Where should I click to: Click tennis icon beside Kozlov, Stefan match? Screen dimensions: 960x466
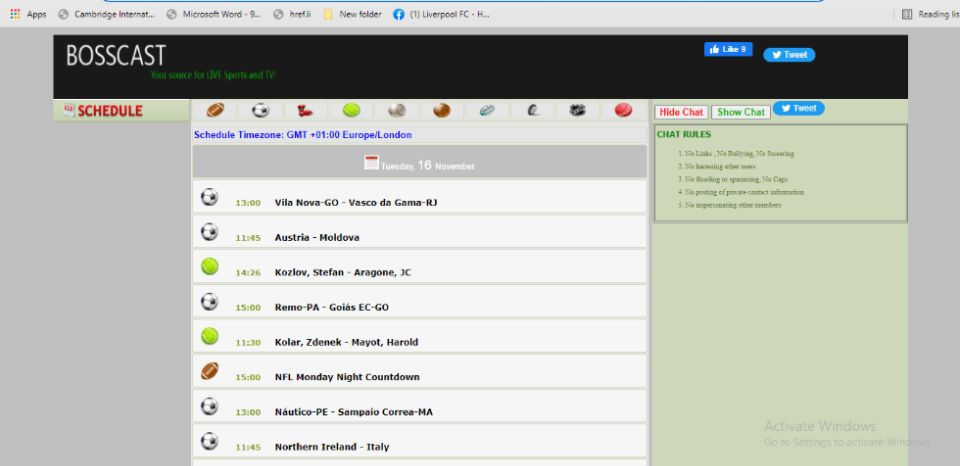209,266
